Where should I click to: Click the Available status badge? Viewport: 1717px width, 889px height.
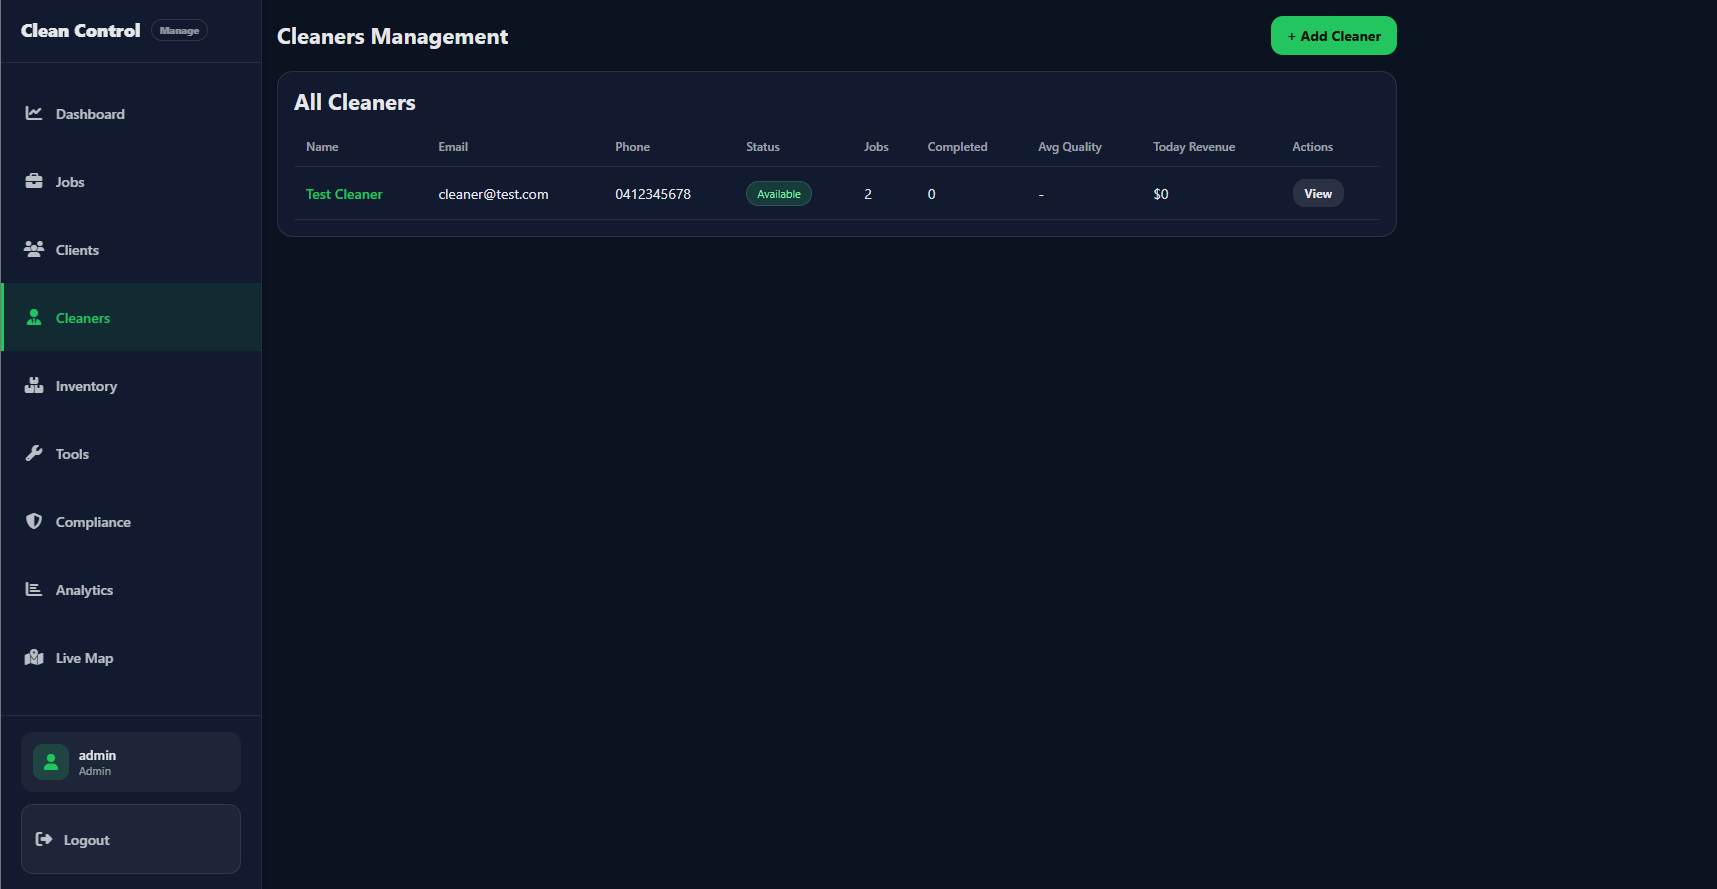(x=778, y=194)
